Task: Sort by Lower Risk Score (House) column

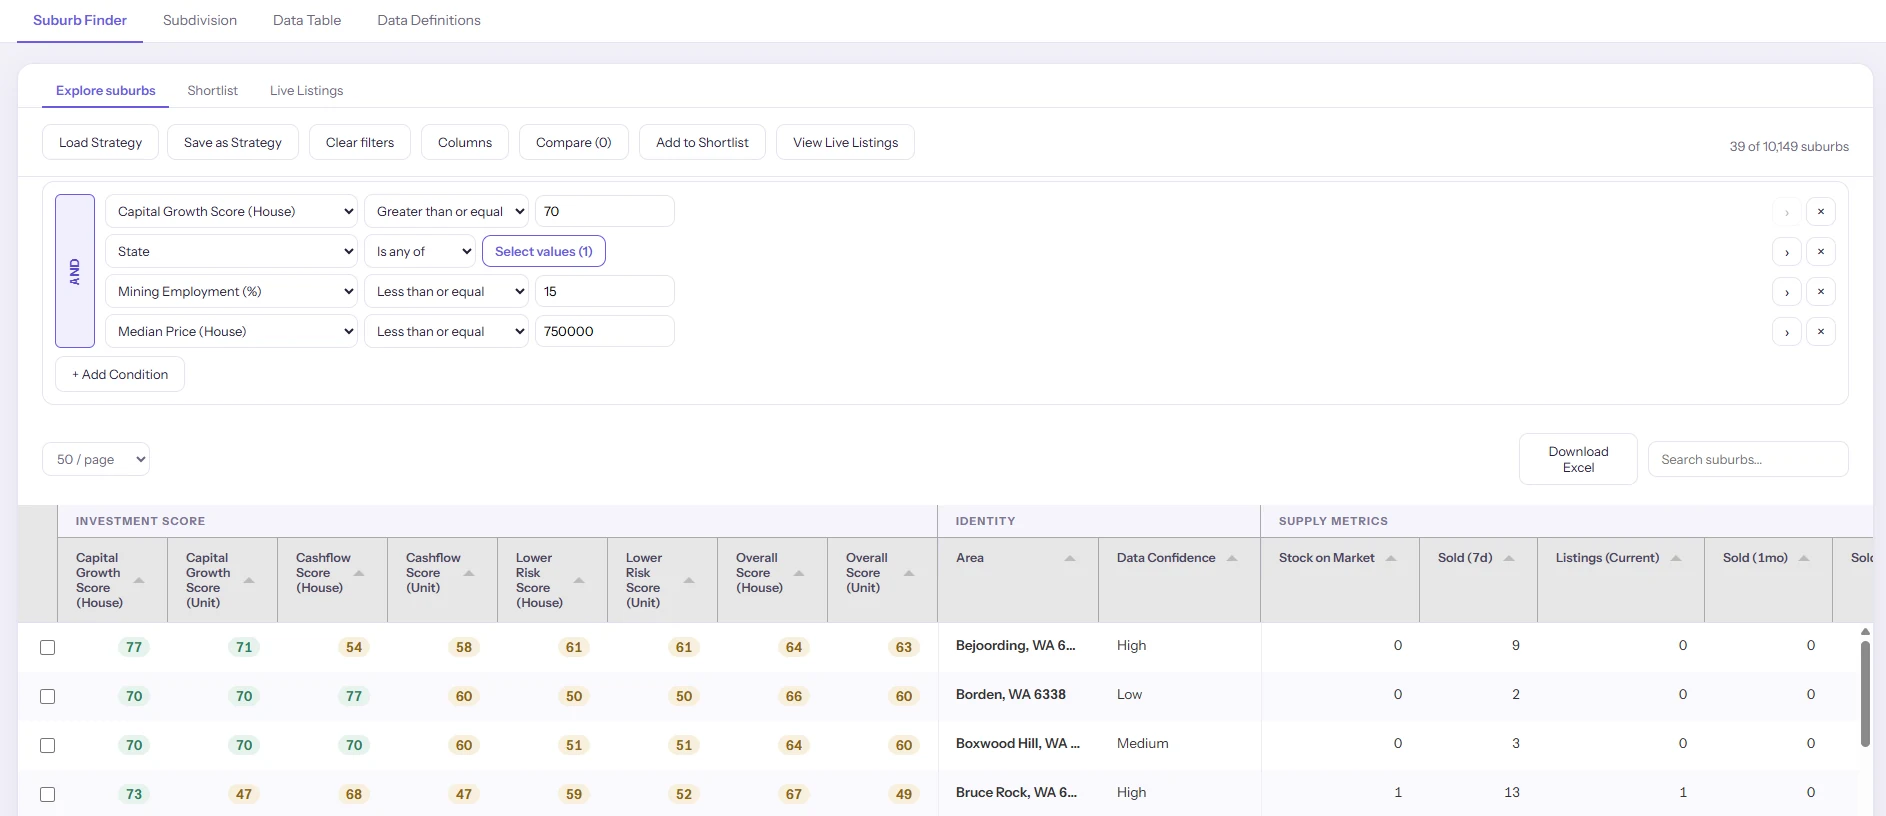Action: pos(579,580)
